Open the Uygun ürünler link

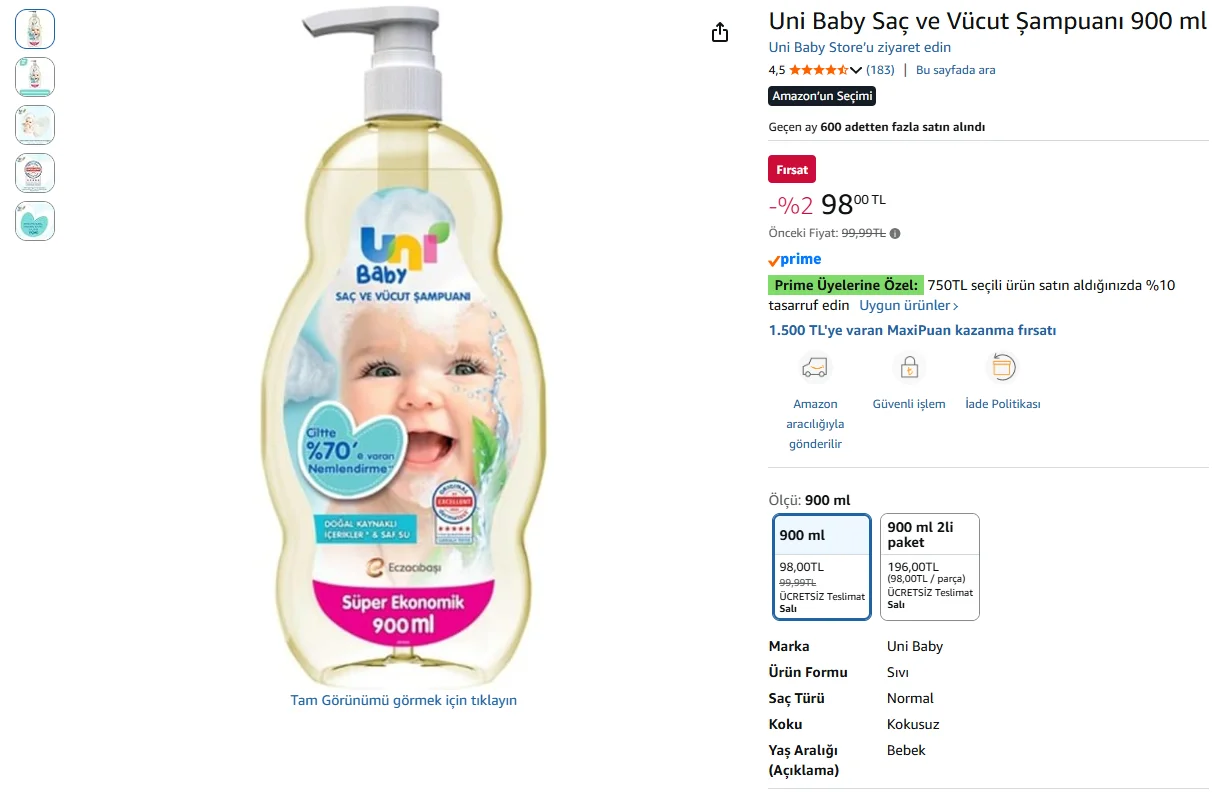pos(909,305)
